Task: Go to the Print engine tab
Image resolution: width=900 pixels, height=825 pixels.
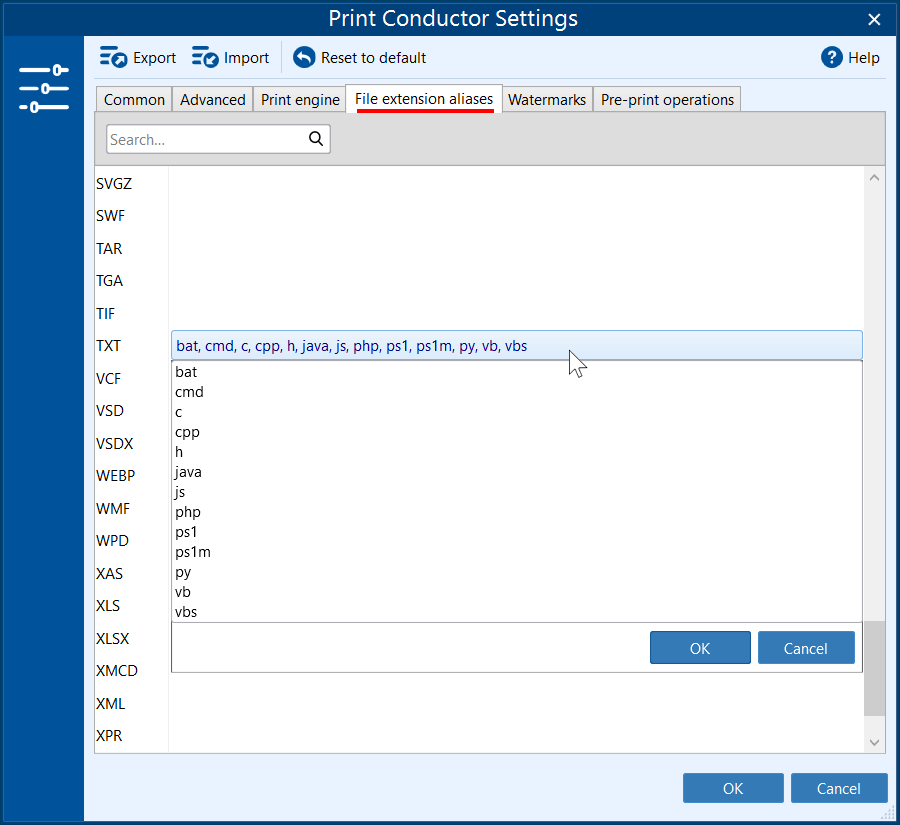Action: (300, 100)
